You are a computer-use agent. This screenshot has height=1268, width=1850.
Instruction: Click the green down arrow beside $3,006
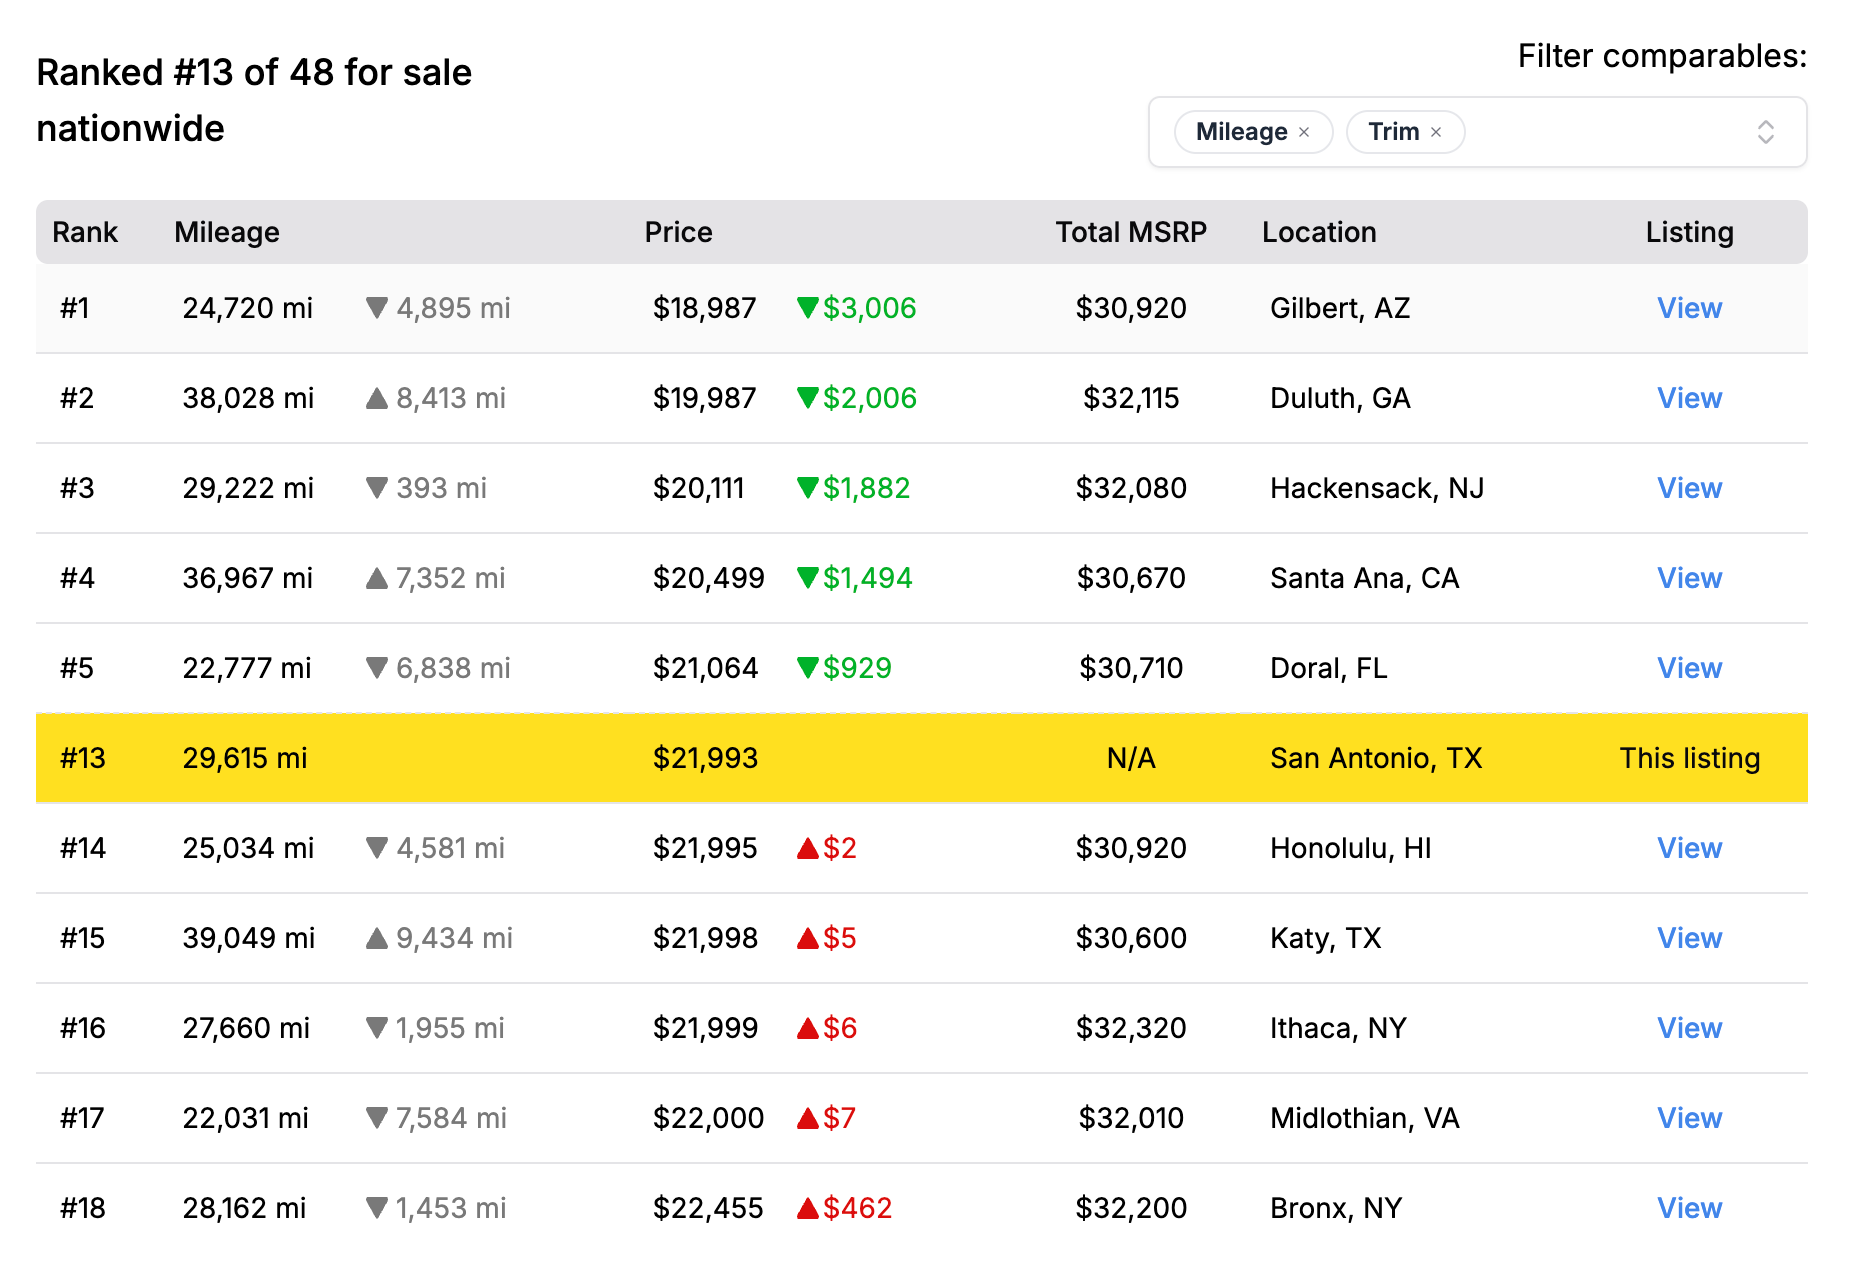[807, 308]
